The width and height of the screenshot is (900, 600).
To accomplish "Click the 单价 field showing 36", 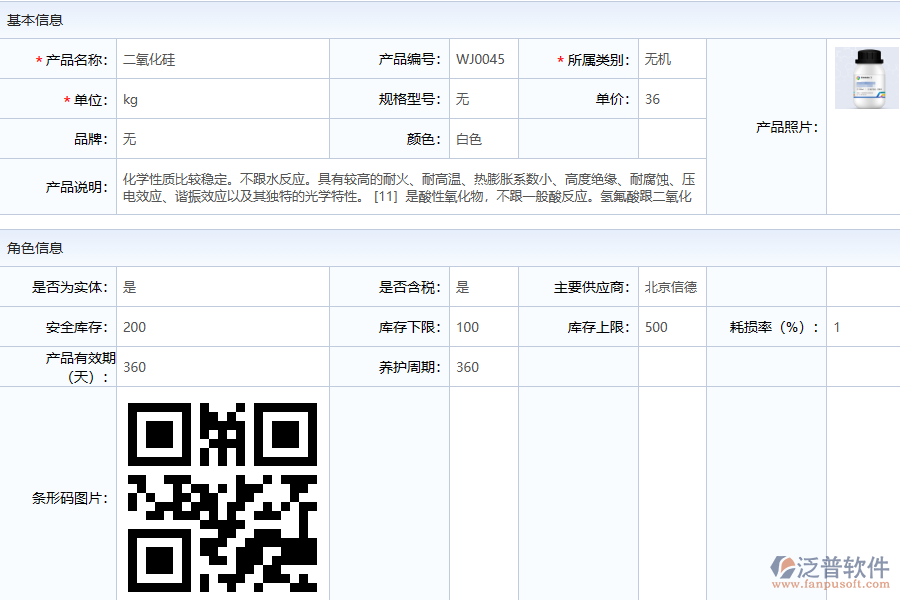I will [x=671, y=100].
